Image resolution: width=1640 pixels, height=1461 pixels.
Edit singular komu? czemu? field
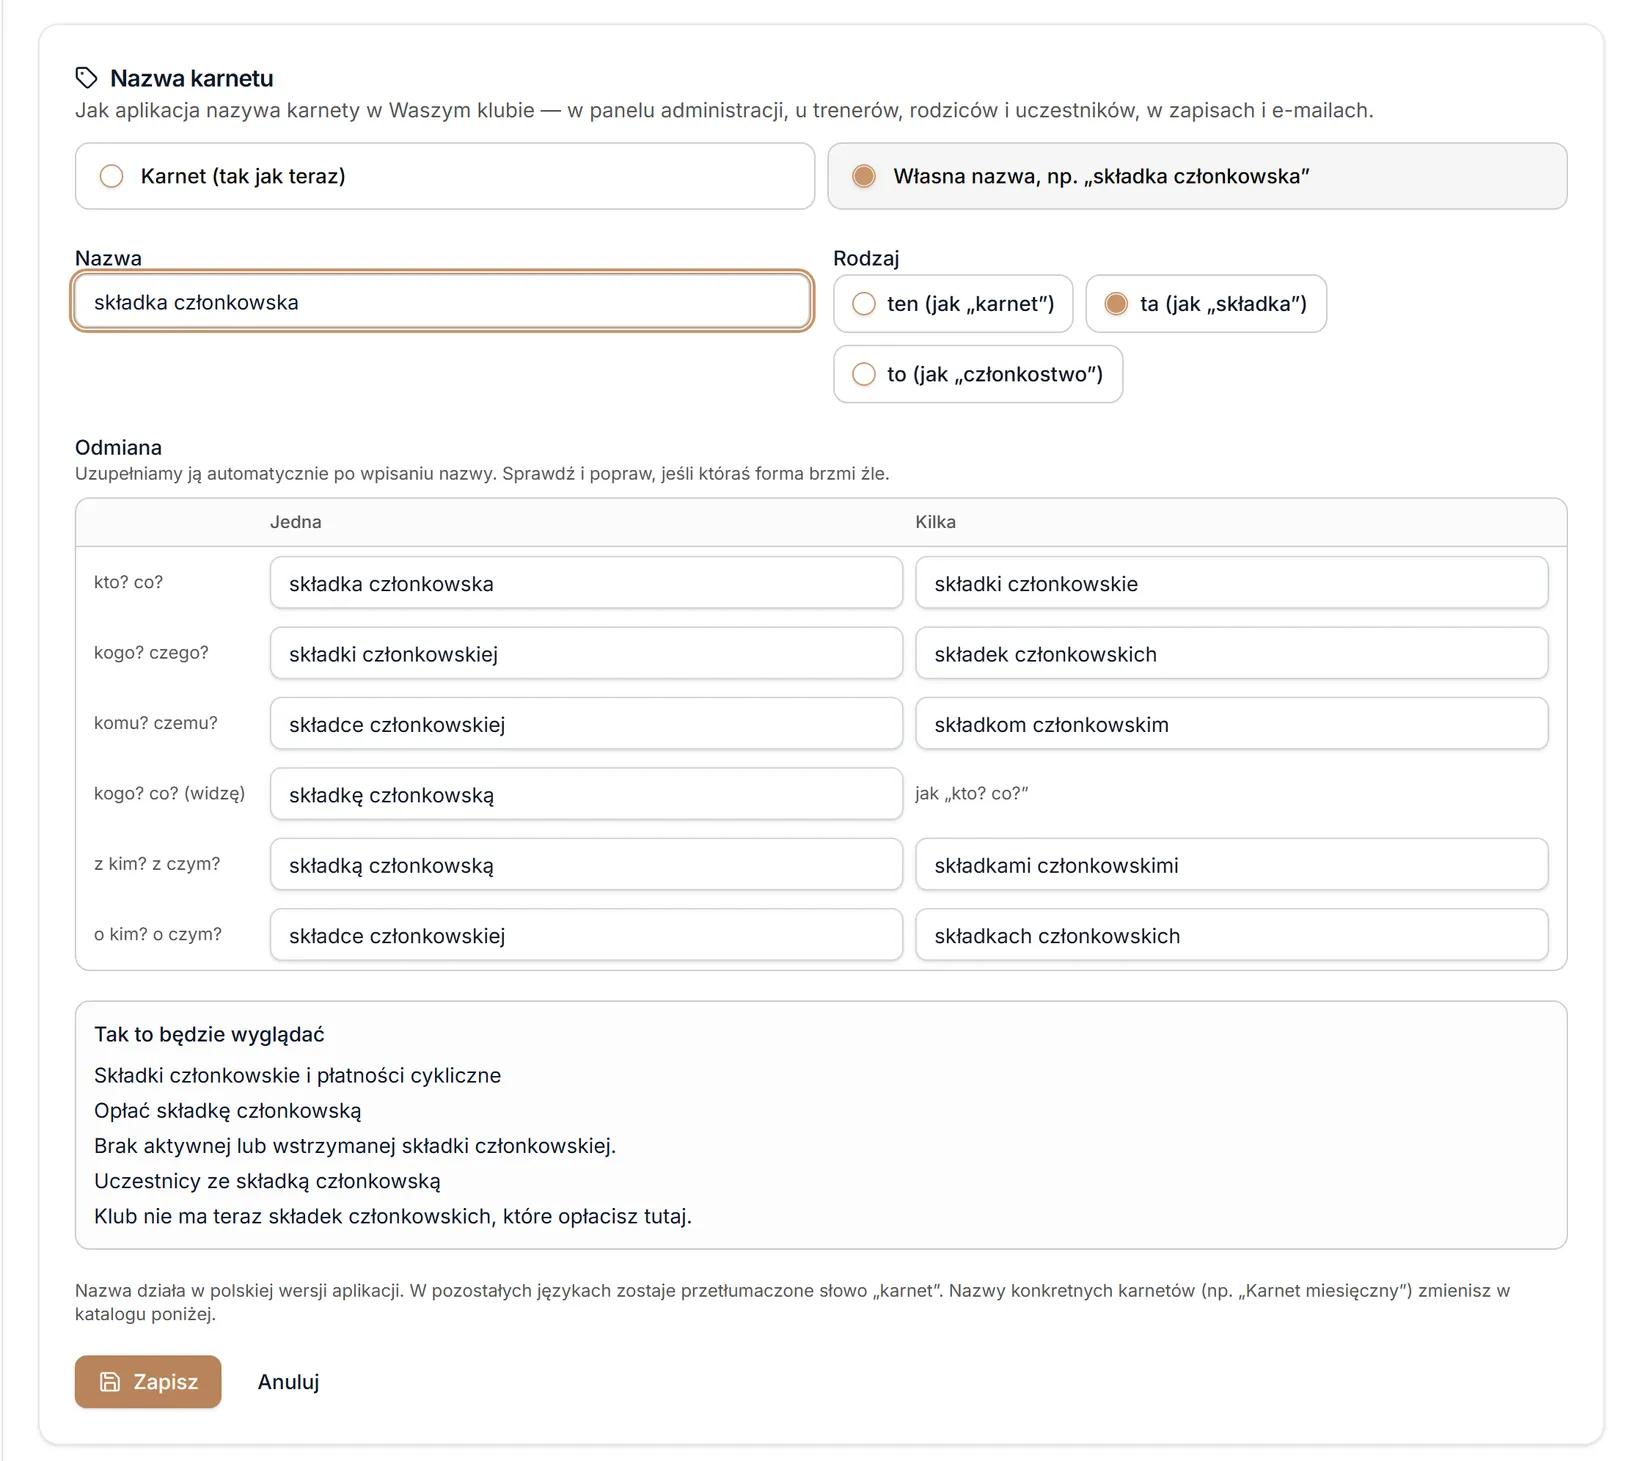(586, 724)
